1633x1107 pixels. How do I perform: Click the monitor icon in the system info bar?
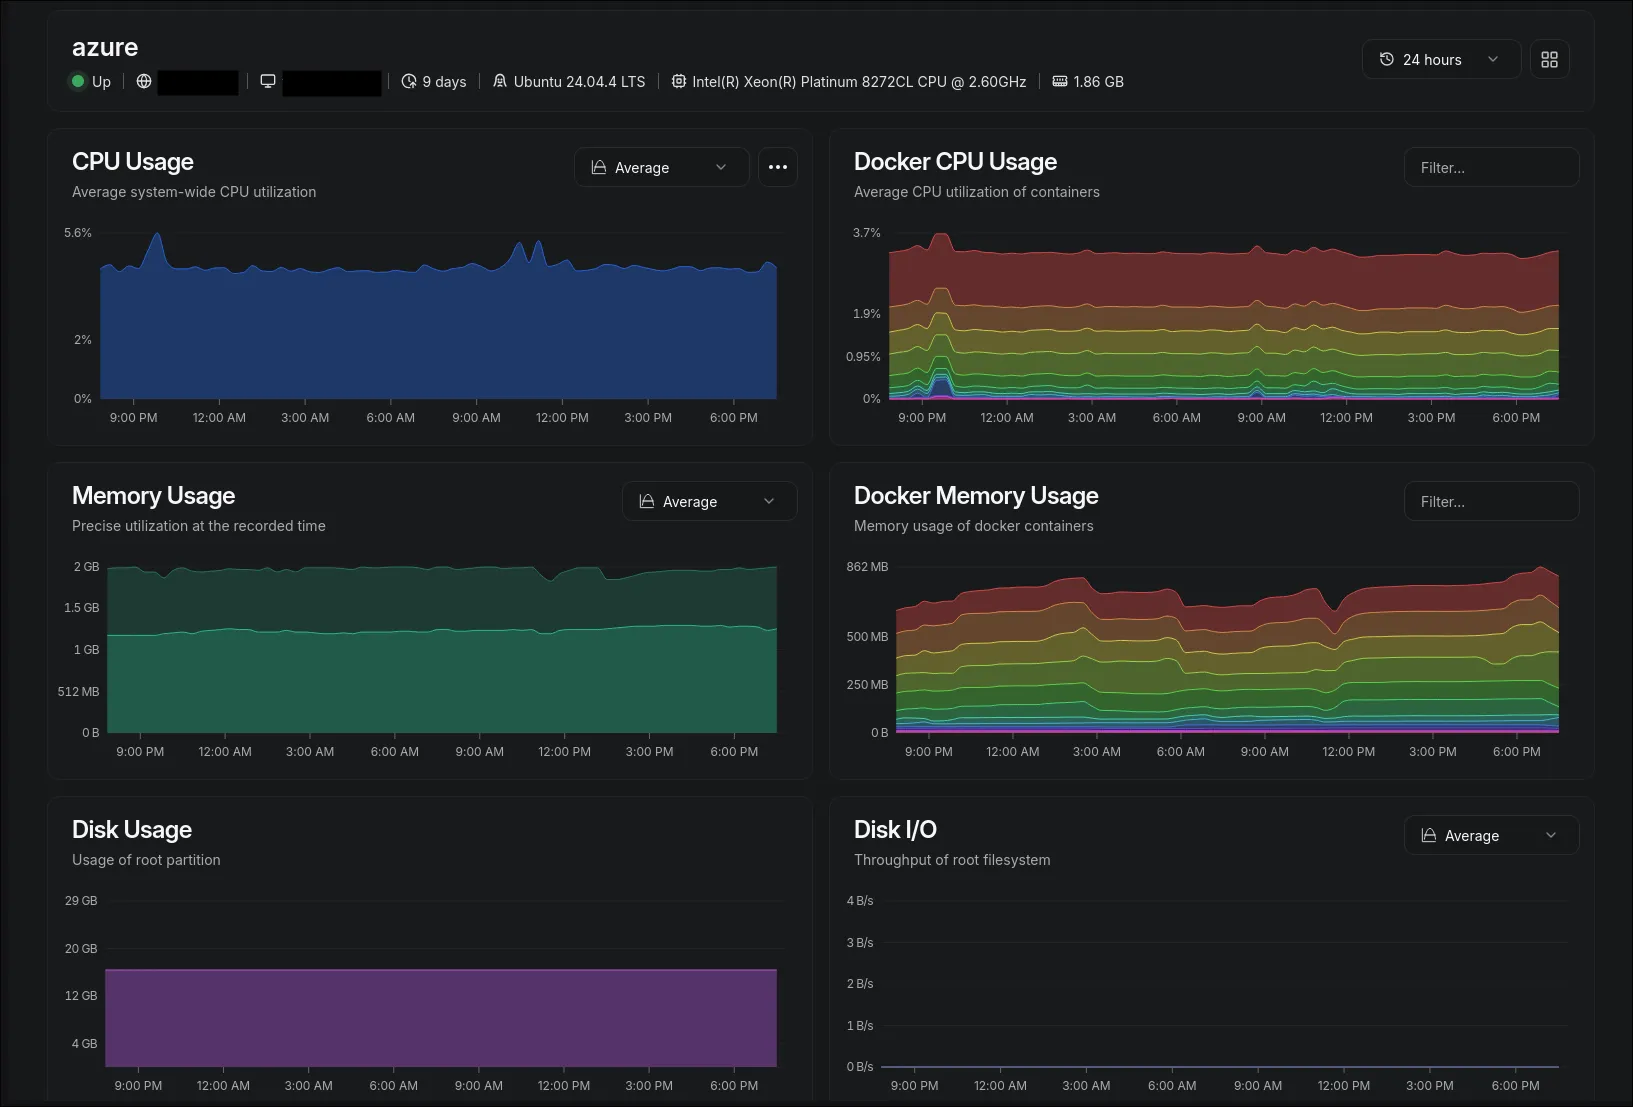(x=268, y=82)
